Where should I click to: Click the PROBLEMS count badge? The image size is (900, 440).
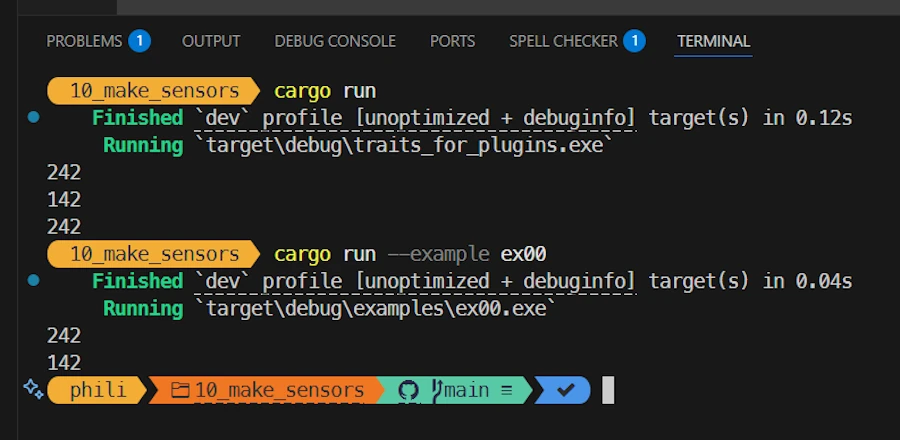click(139, 41)
